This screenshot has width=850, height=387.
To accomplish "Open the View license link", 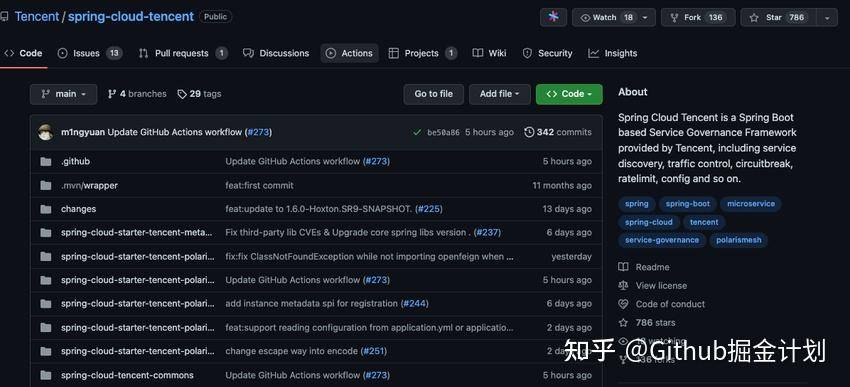I will [661, 286].
